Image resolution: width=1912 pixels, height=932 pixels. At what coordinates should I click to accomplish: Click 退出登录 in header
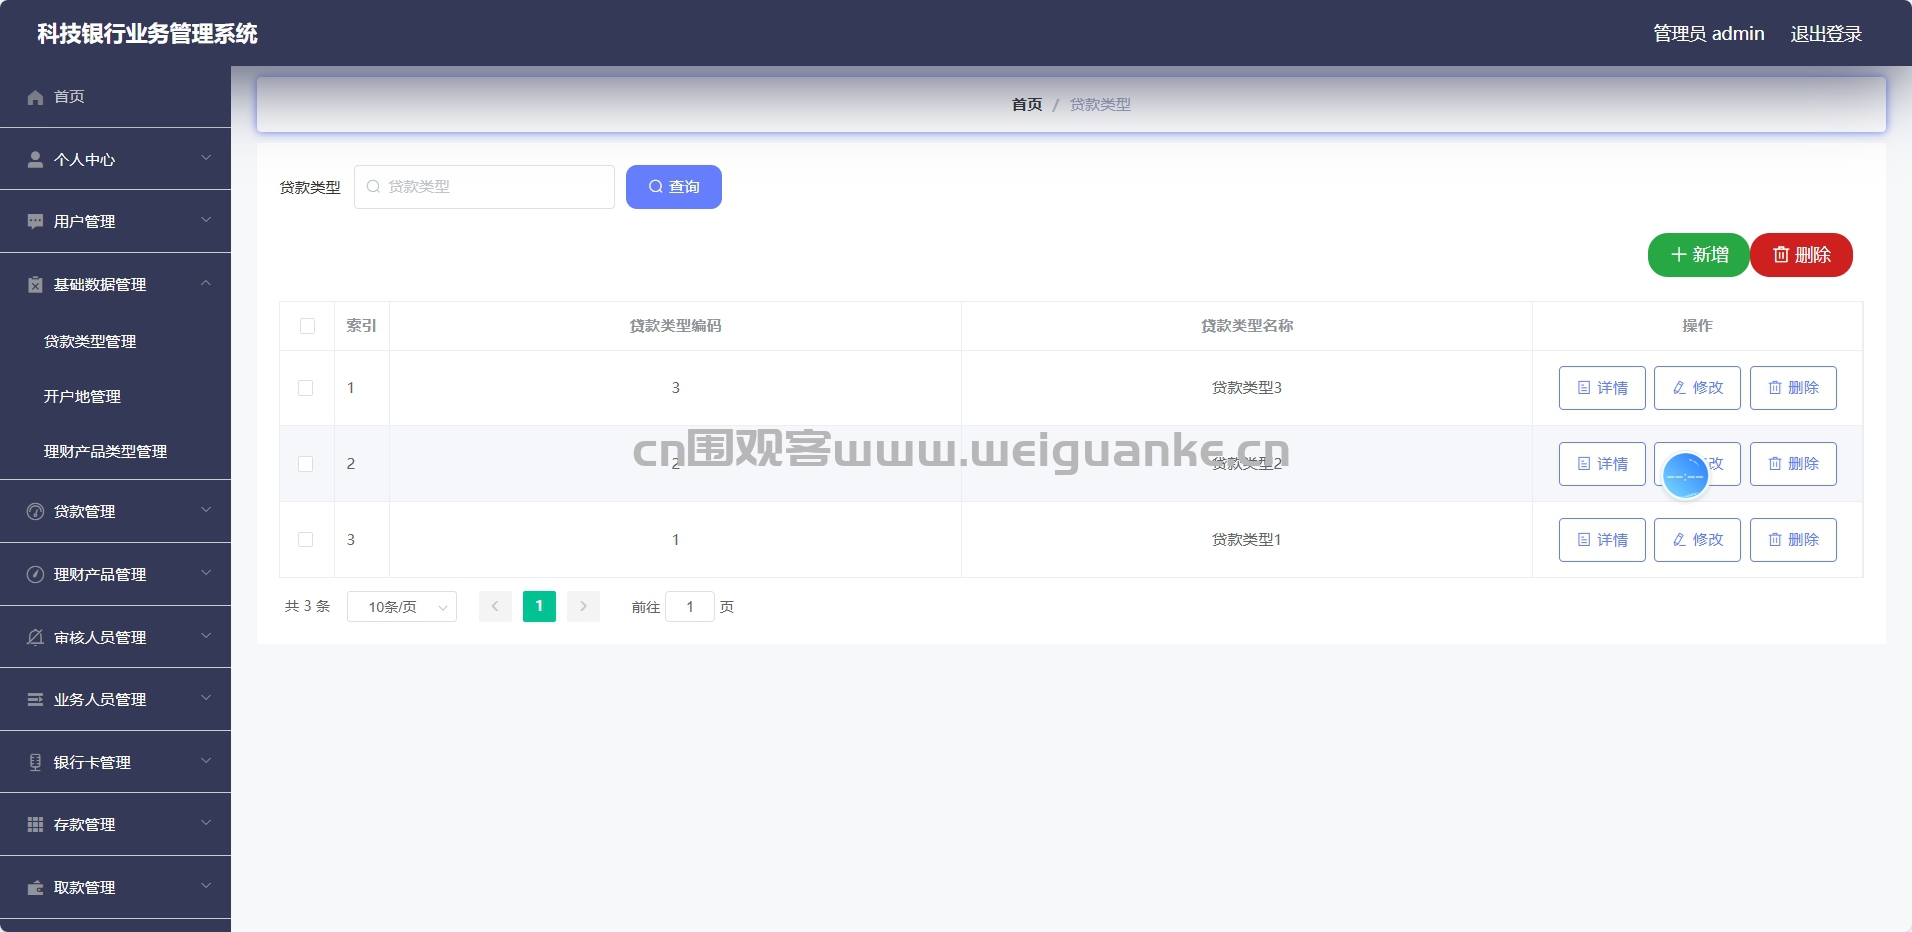tap(1826, 34)
